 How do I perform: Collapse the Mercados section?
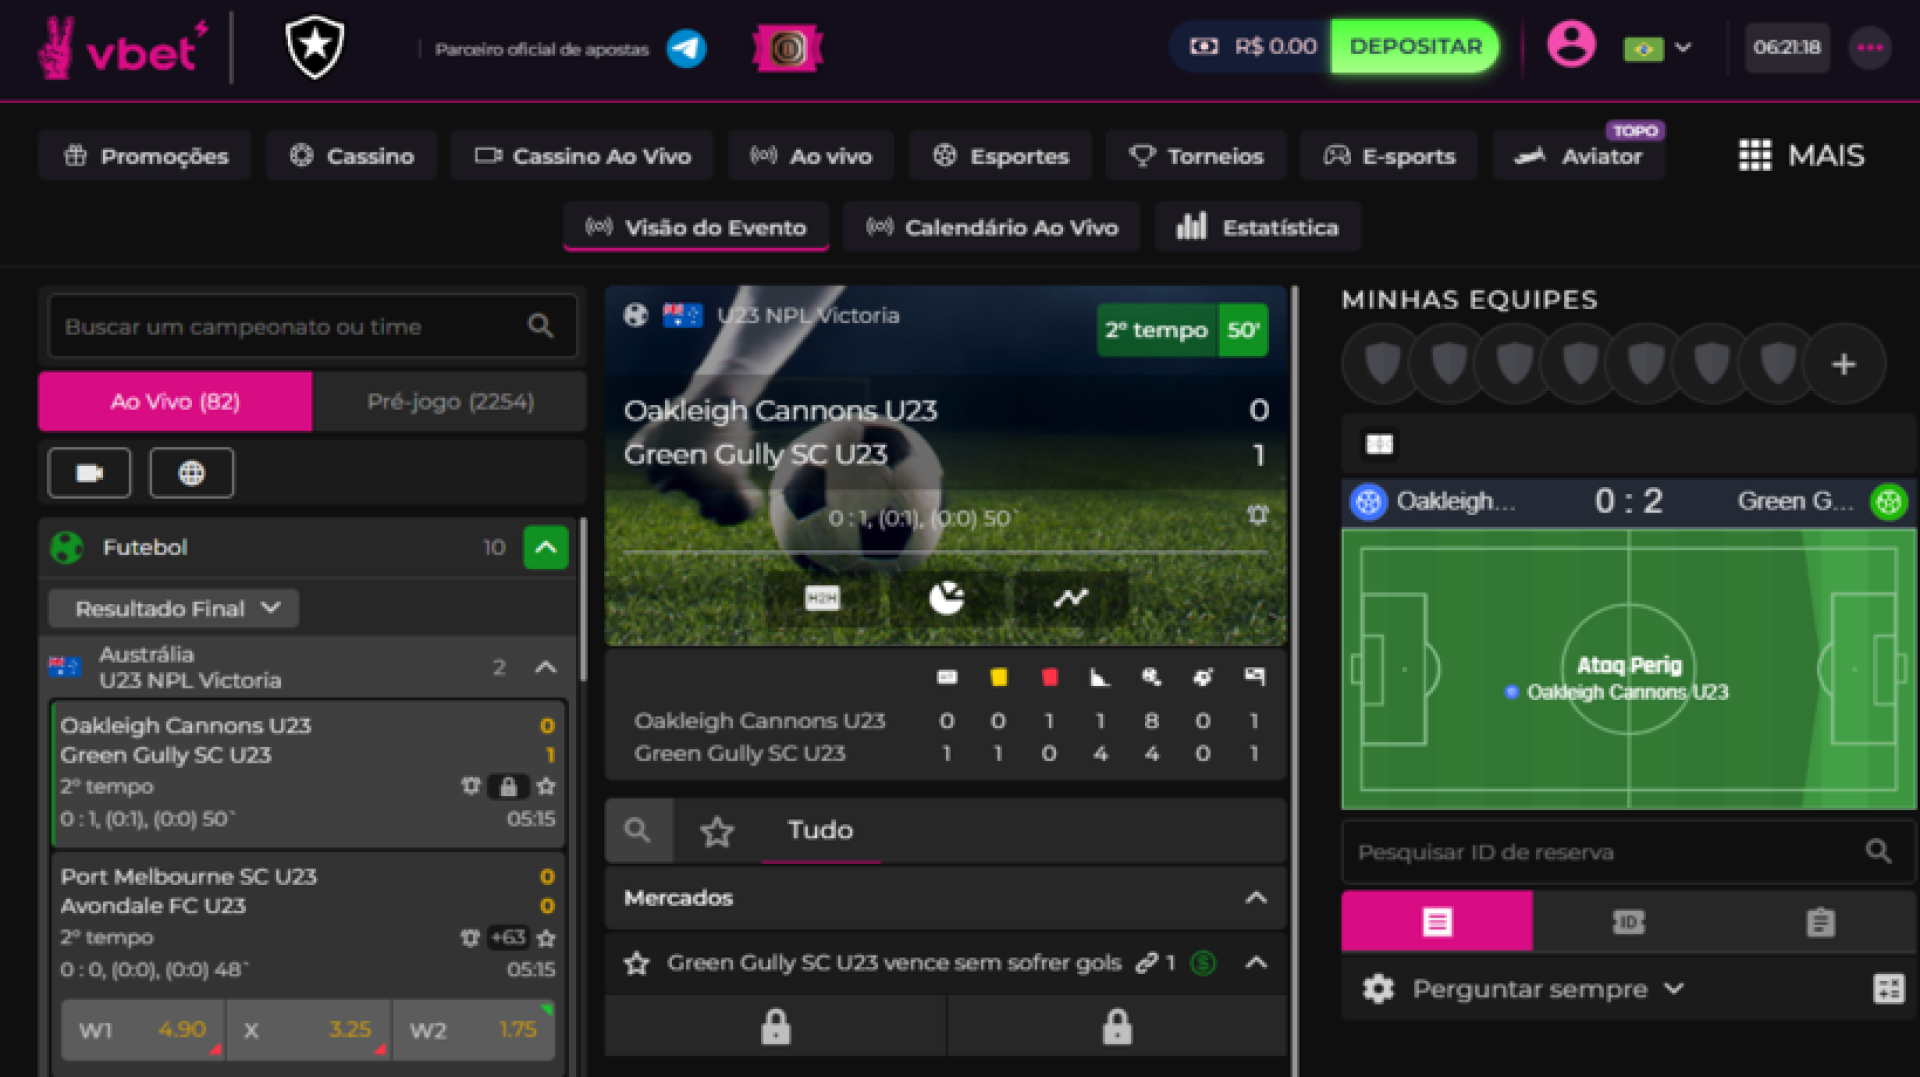[1256, 898]
